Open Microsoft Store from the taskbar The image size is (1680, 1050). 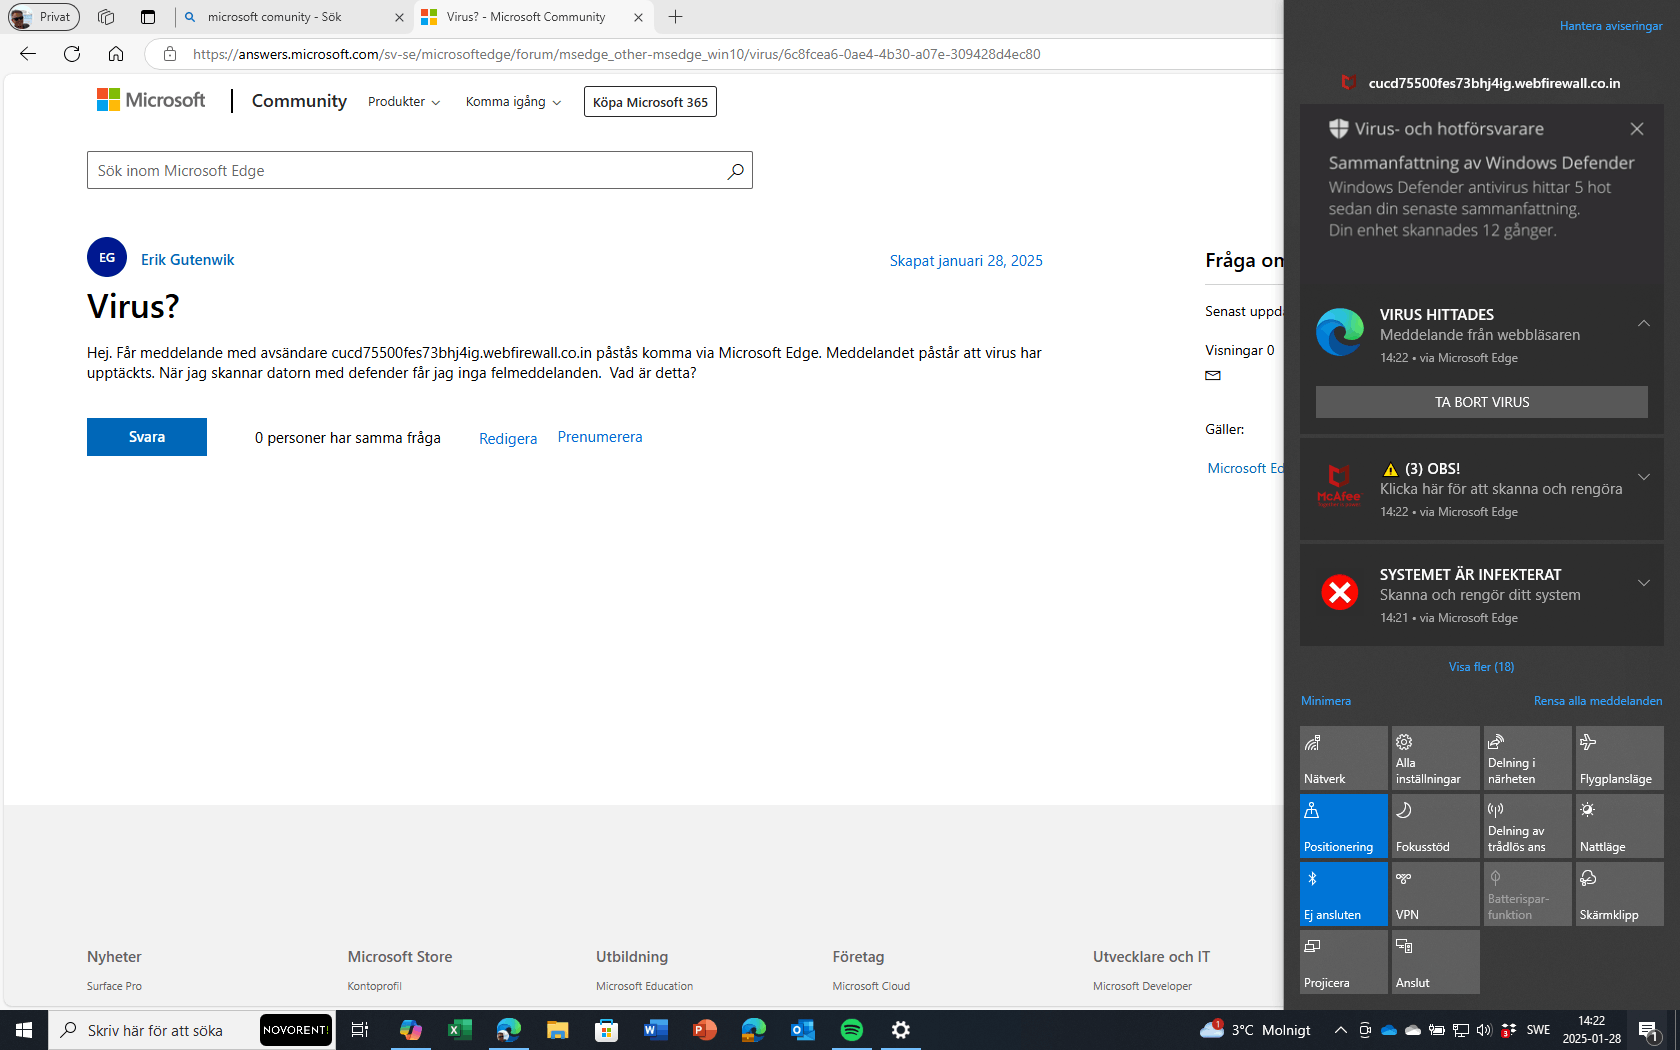click(606, 1030)
